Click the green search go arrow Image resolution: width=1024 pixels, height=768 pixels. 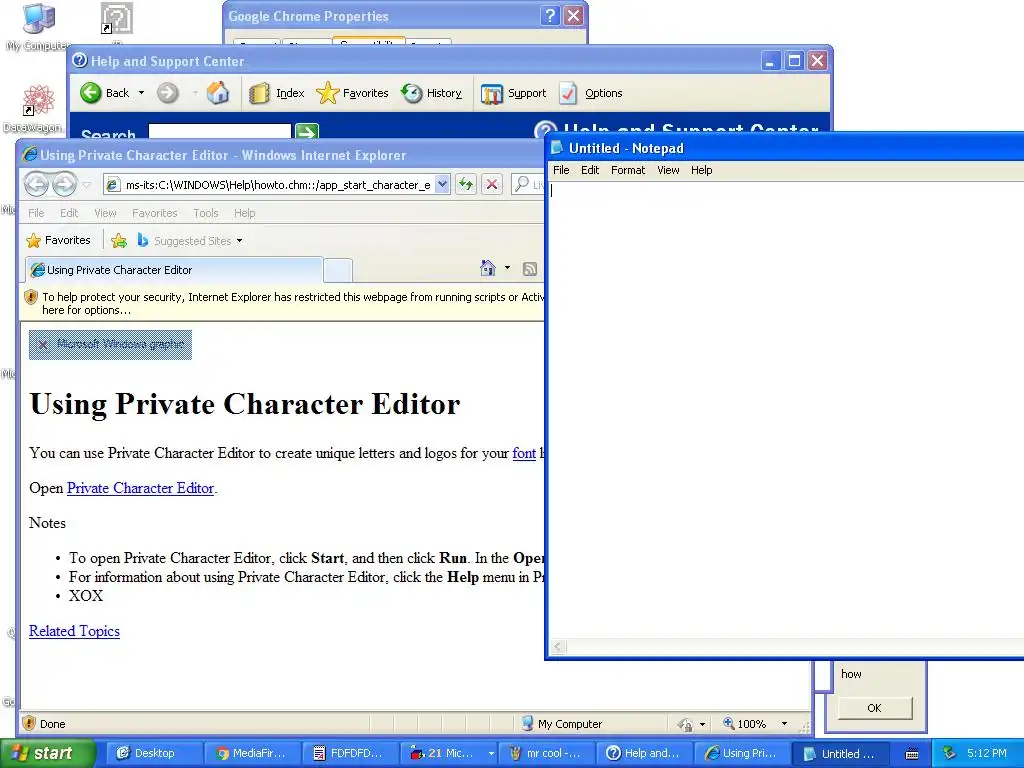tap(307, 131)
